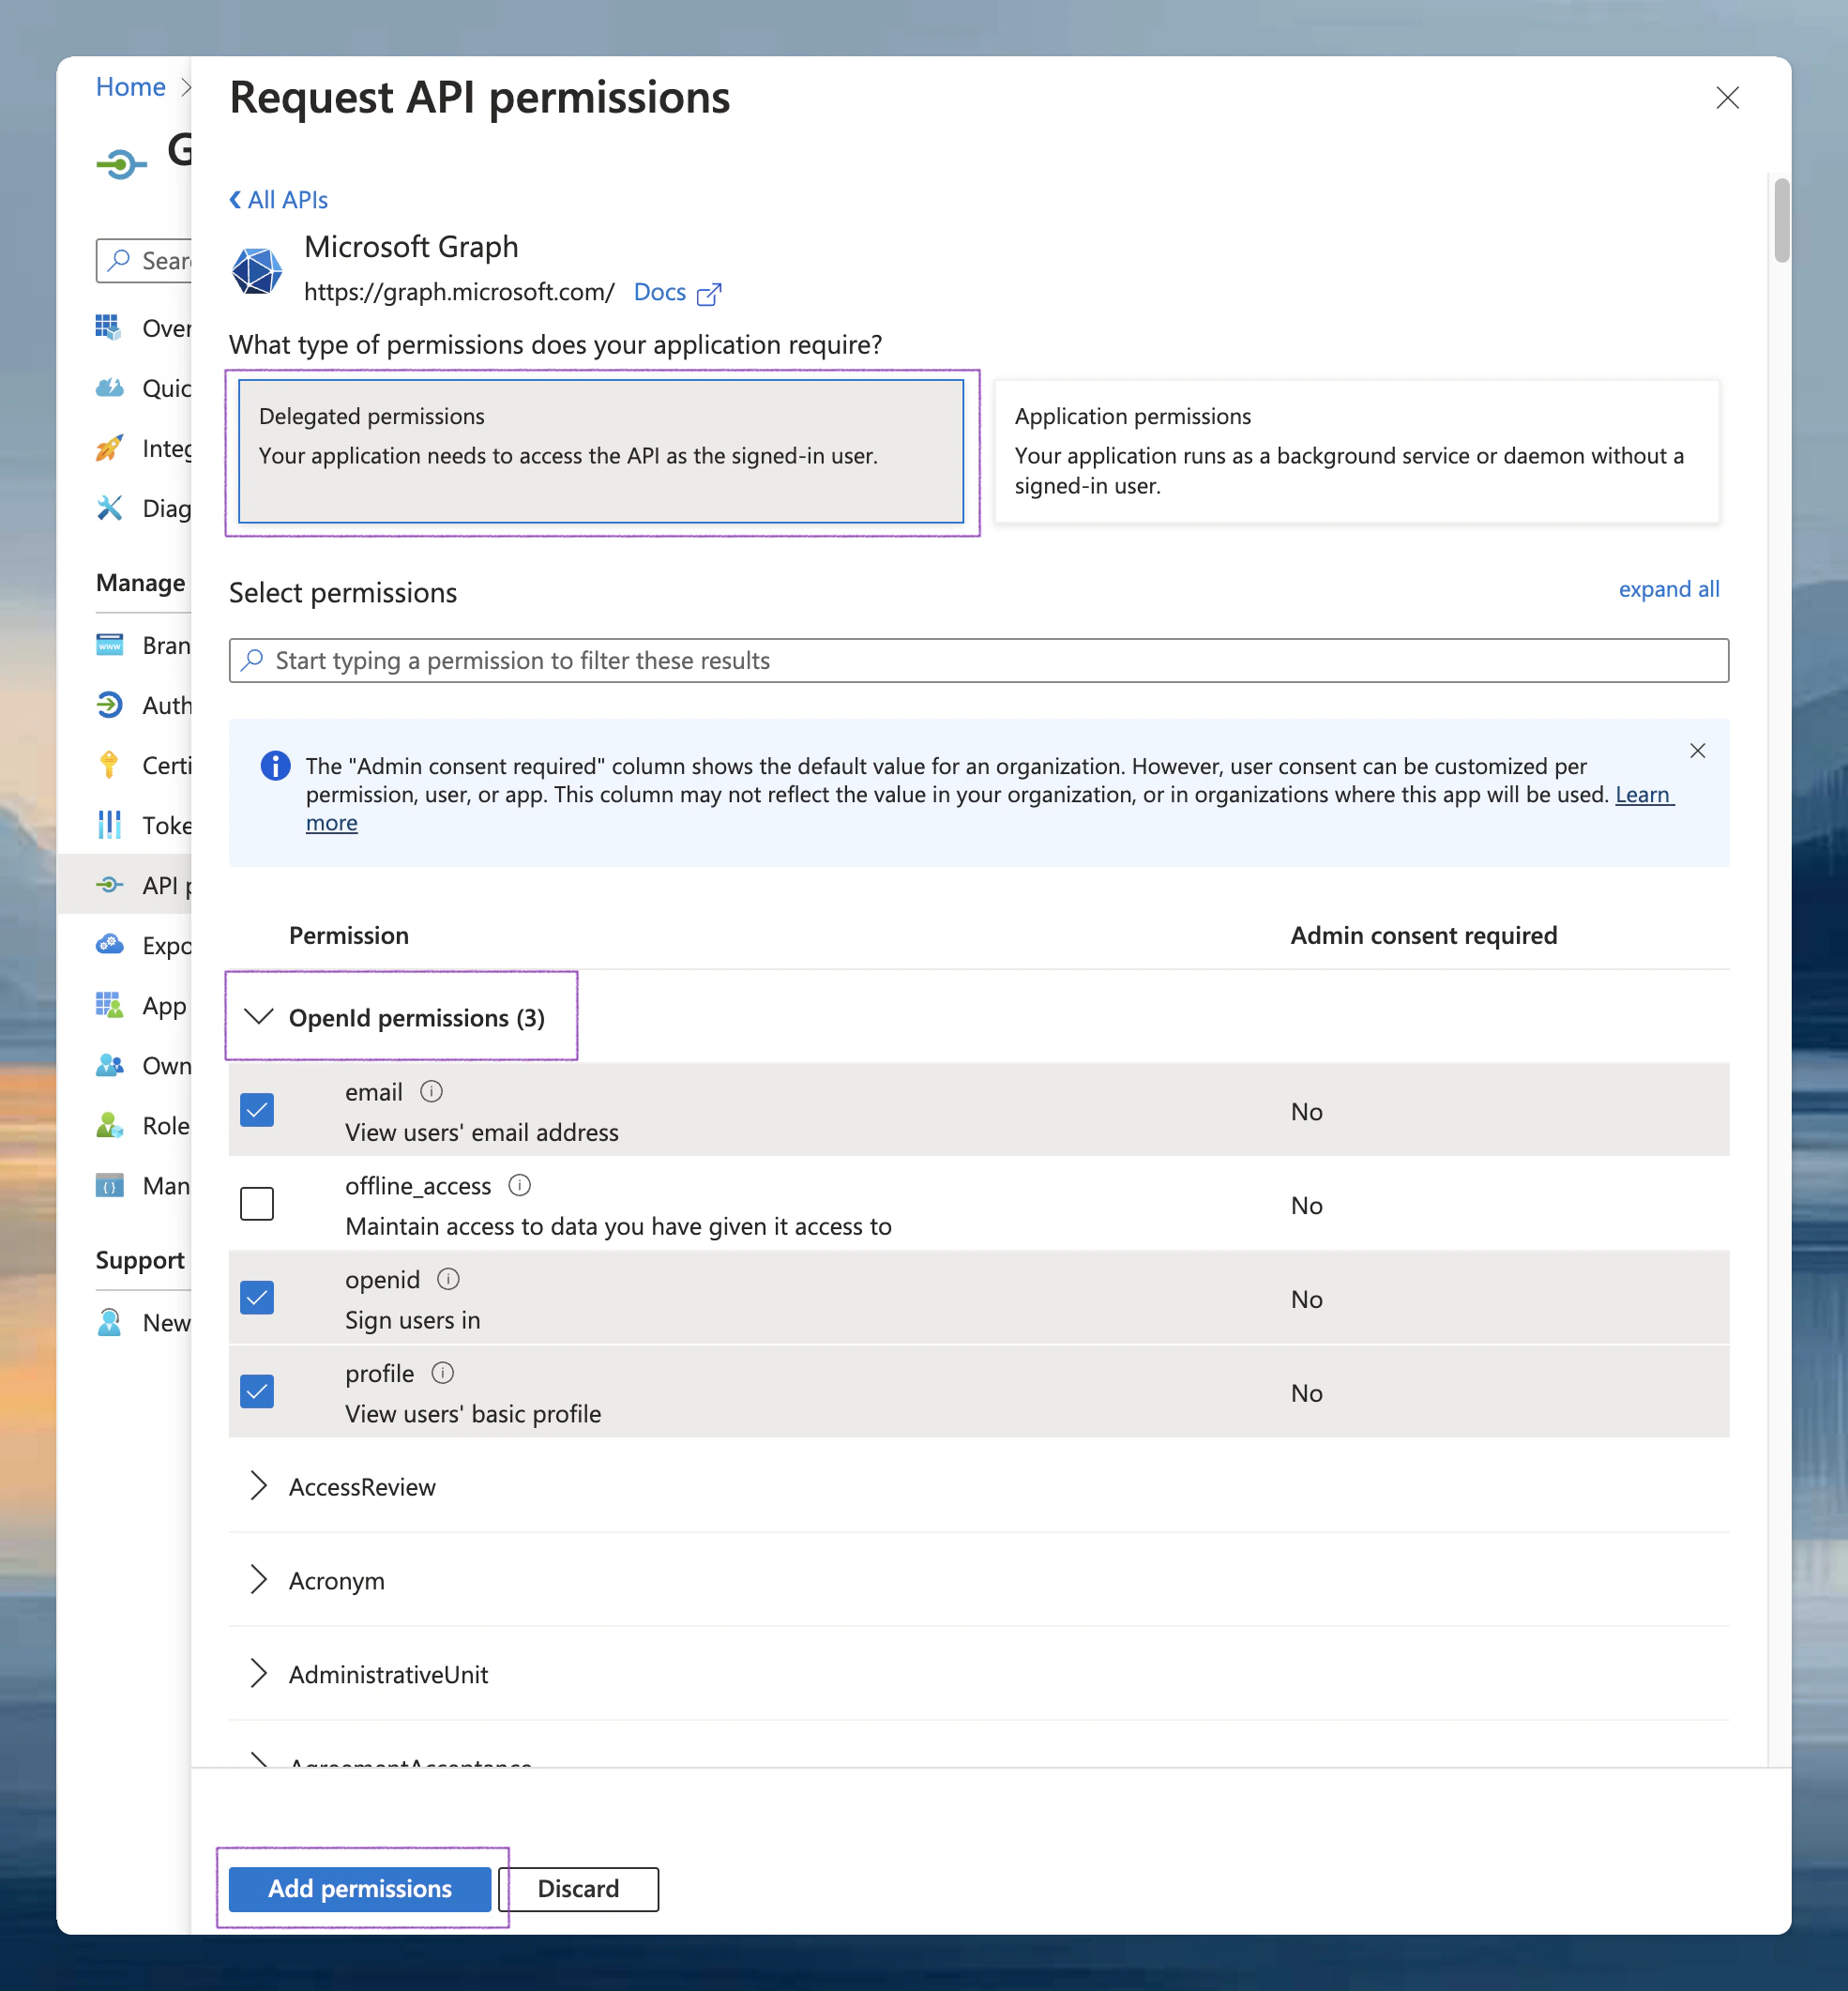1848x1991 pixels.
Task: Click the Docs external link icon
Action: 709,293
